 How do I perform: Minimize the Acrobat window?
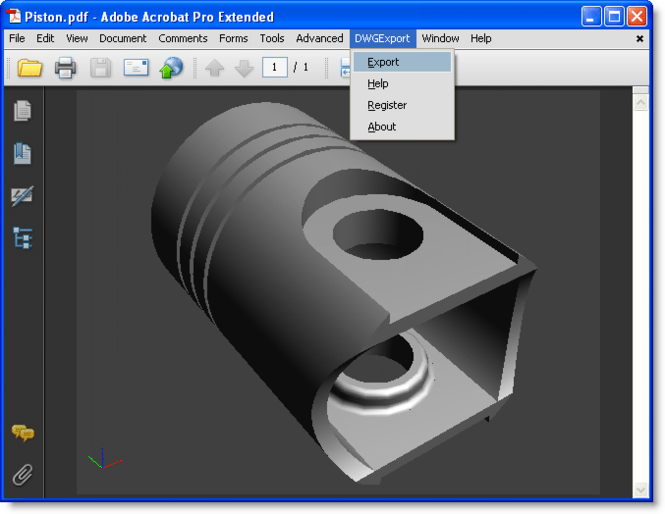click(x=591, y=17)
